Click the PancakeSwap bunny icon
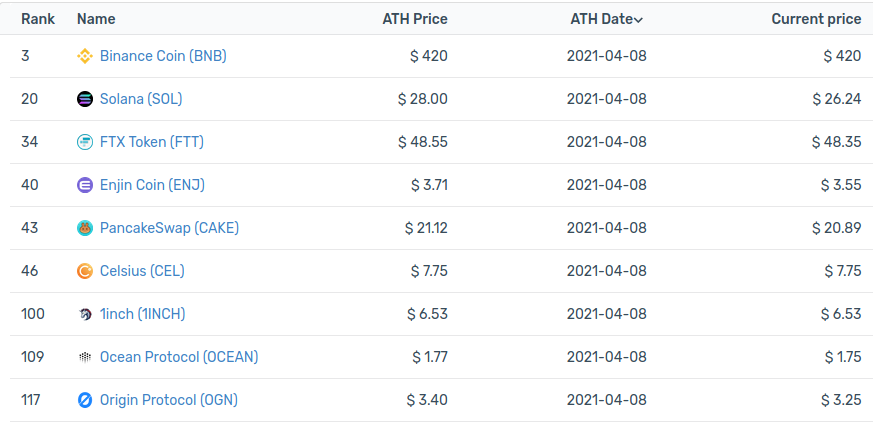Viewport: 873px width, 425px height. click(85, 228)
